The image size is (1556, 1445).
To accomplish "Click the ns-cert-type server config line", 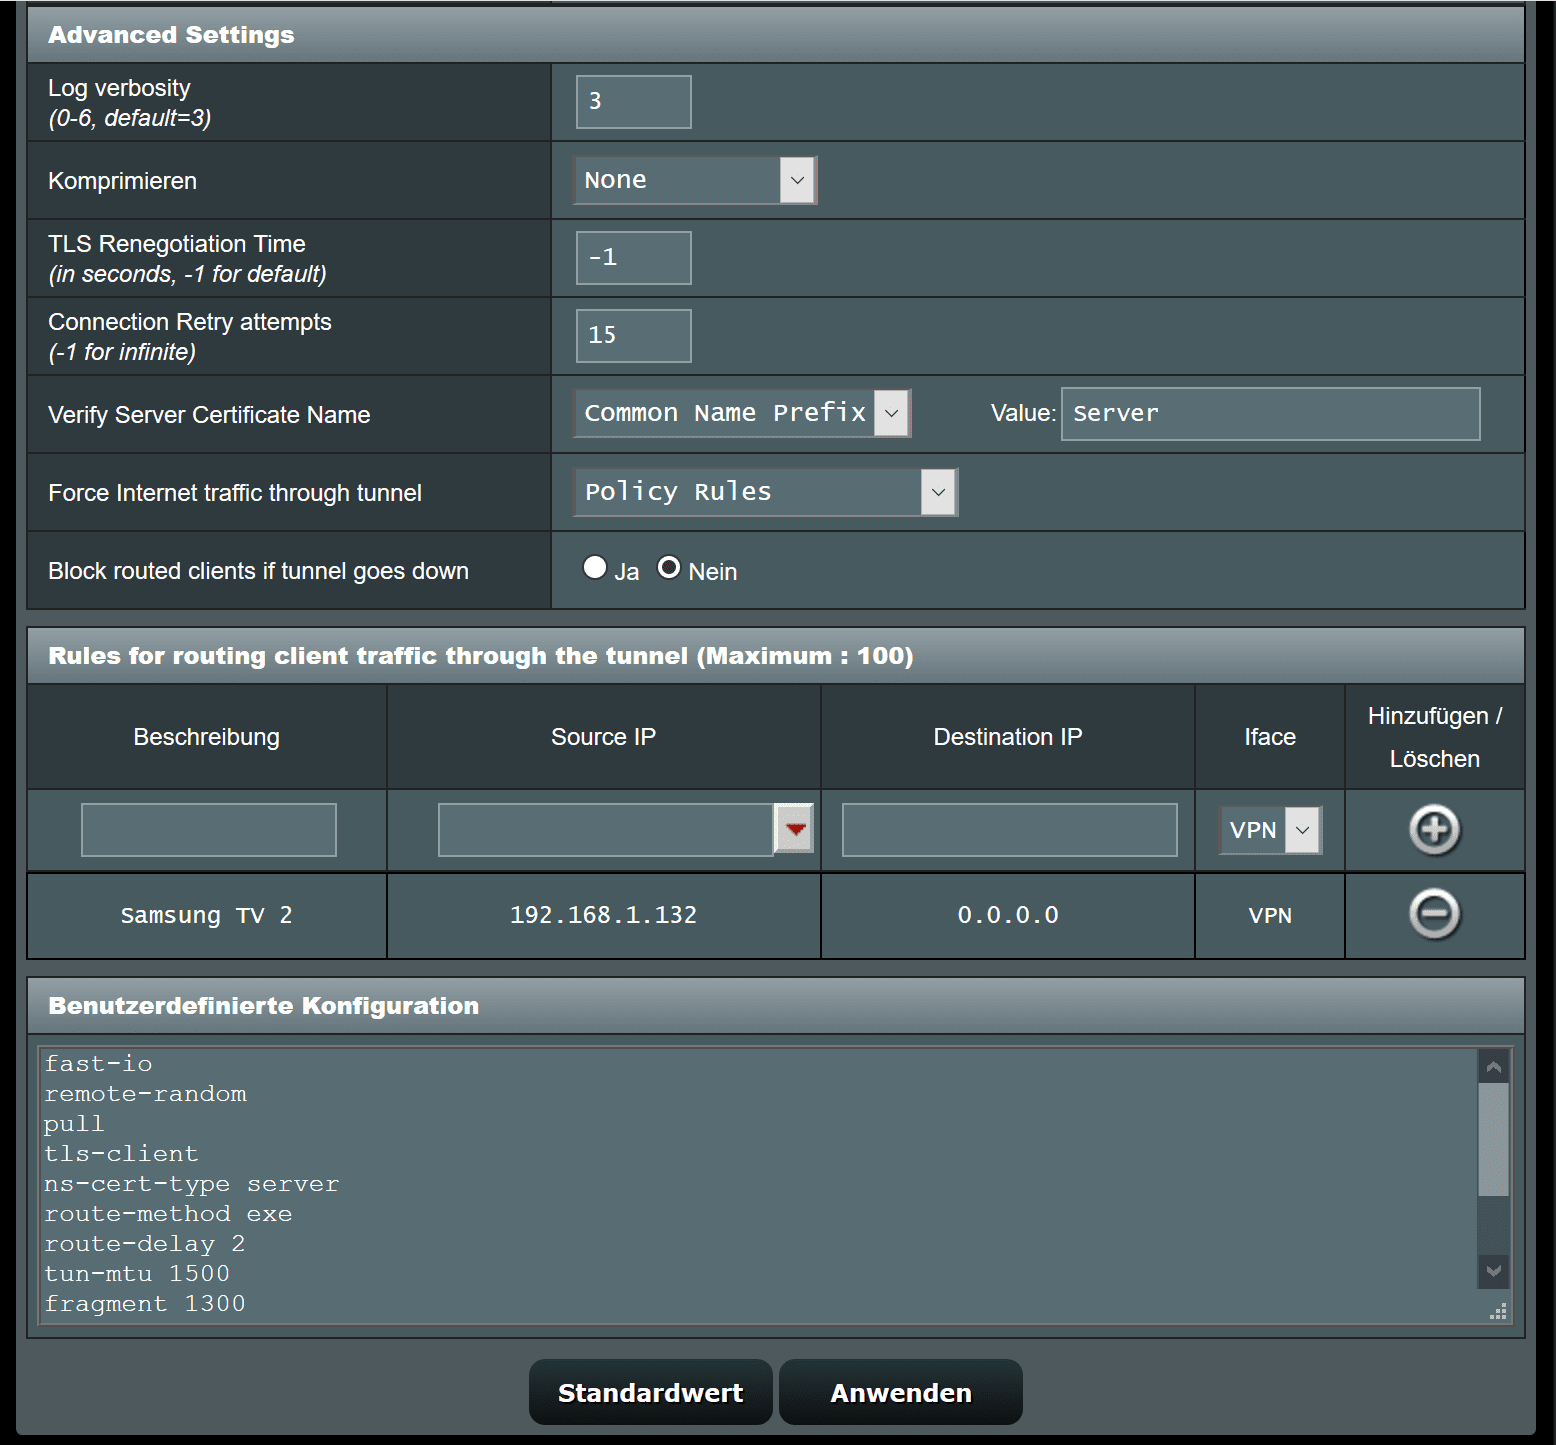I will pyautogui.click(x=192, y=1184).
